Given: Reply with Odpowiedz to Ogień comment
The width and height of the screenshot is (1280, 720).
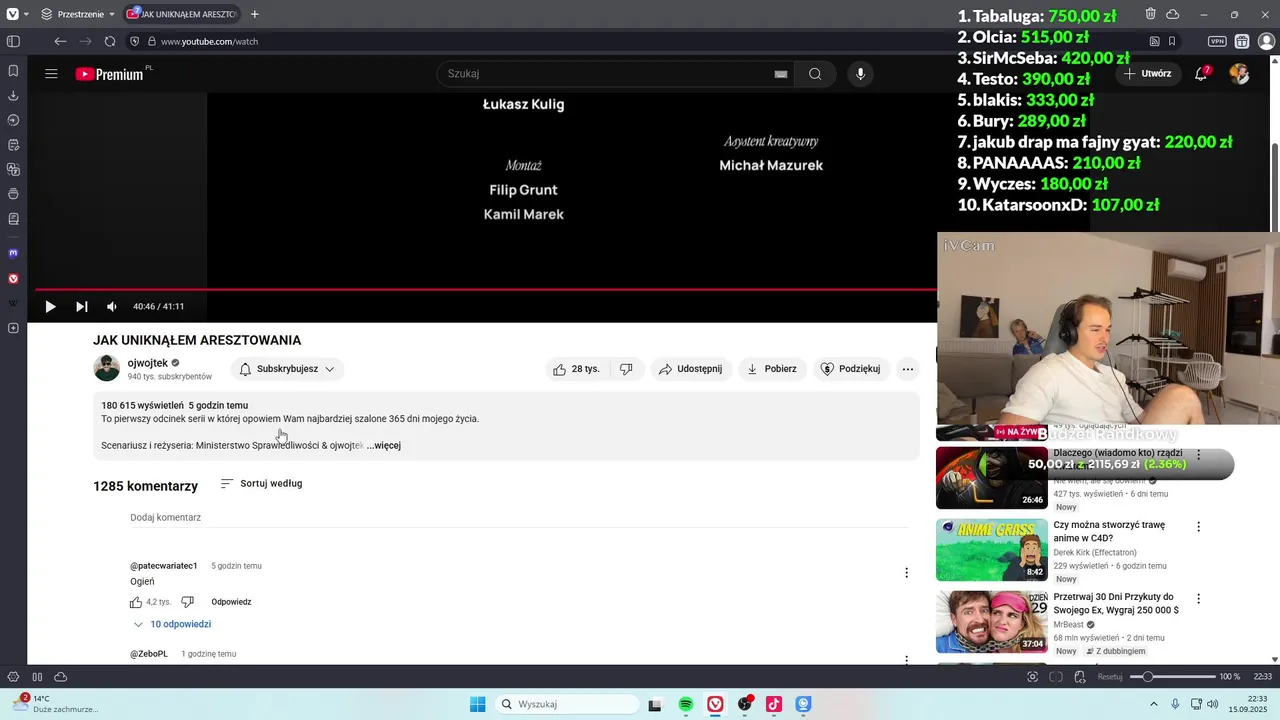Looking at the screenshot, I should [231, 602].
